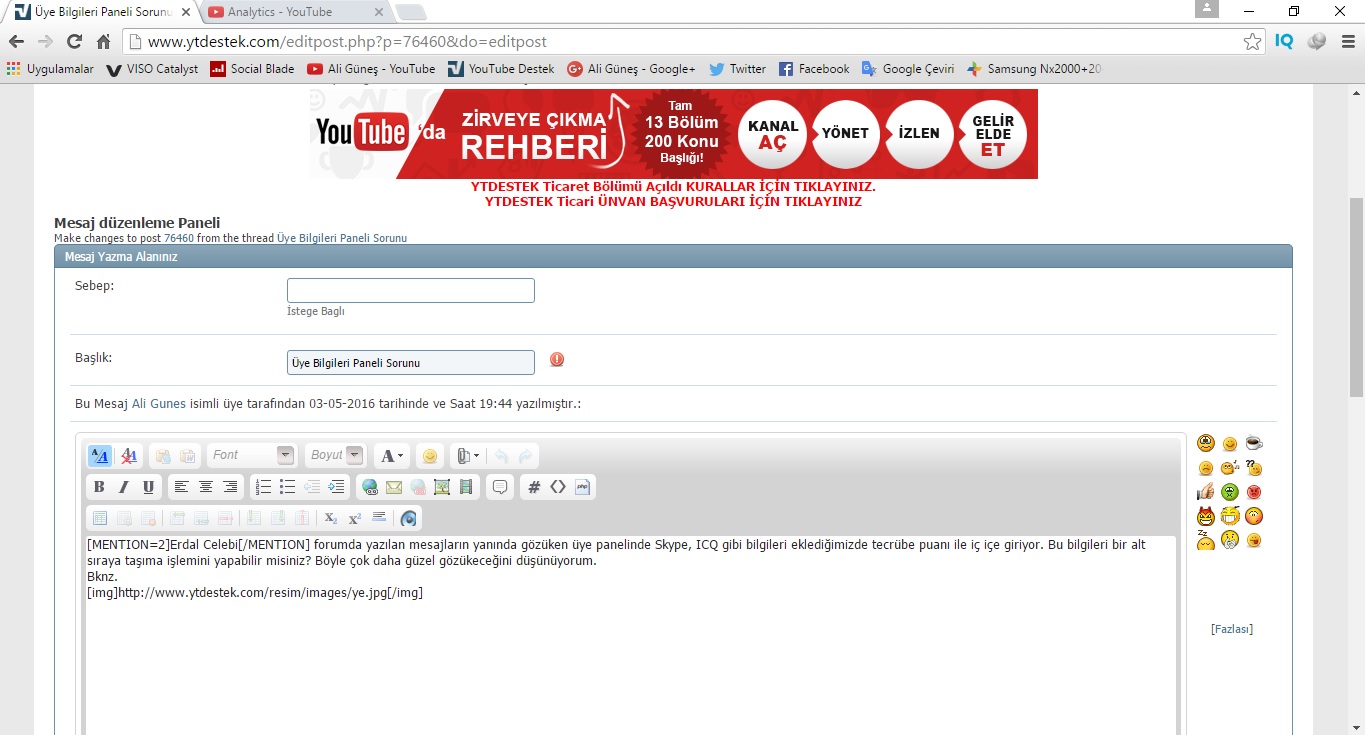The image size is (1365, 735).
Task: Center-align the message text
Action: 206,487
